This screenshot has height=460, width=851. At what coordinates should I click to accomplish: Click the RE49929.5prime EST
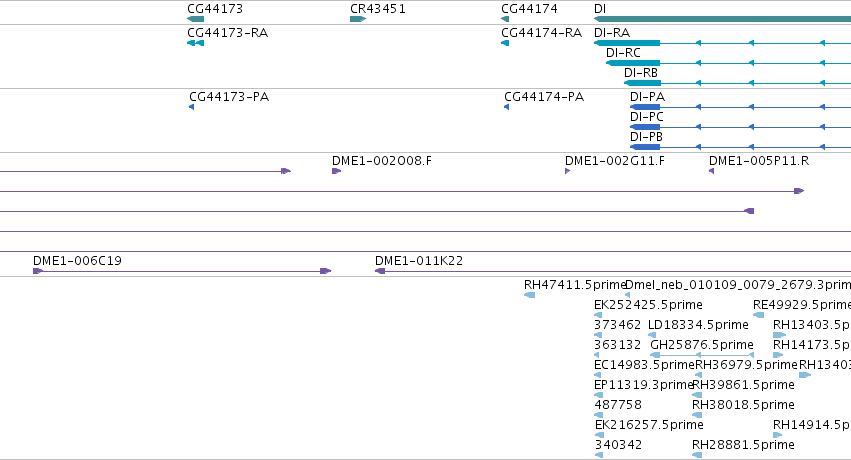[x=759, y=315]
